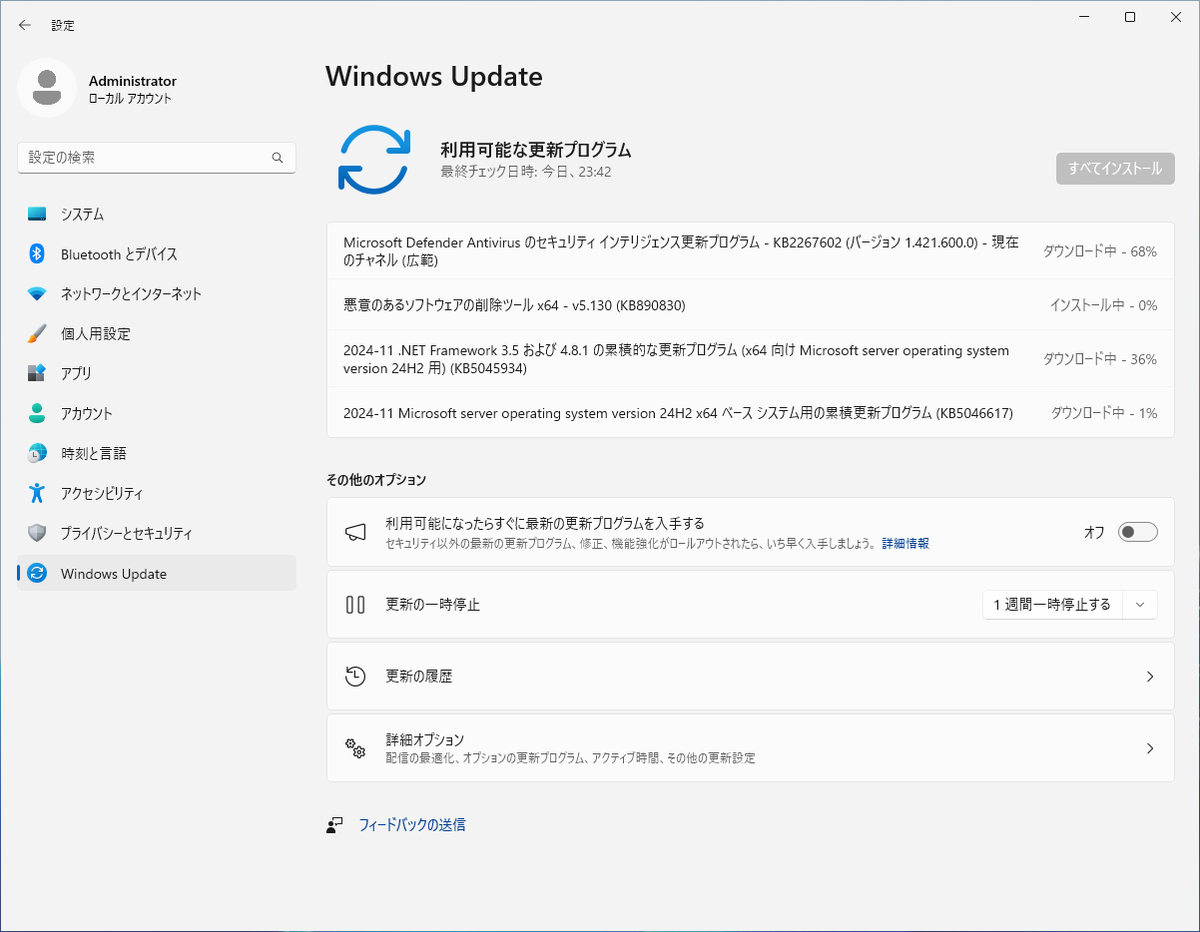Screen dimensions: 1200x932
Task: Select Bluetooth とデバイス in the sidebar
Action: [x=157, y=254]
